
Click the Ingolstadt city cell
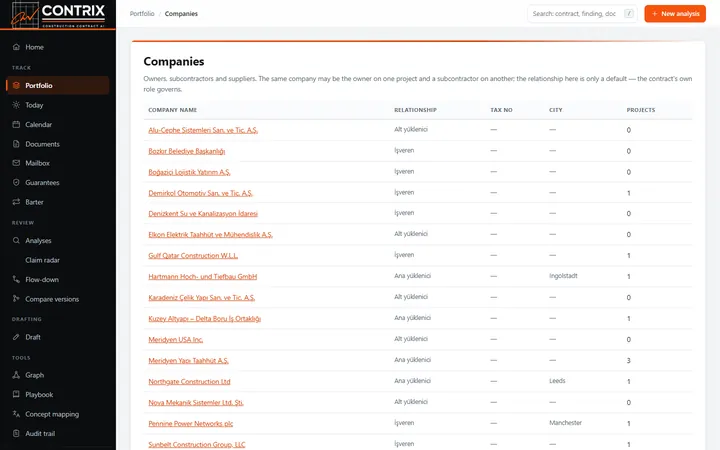(x=563, y=276)
